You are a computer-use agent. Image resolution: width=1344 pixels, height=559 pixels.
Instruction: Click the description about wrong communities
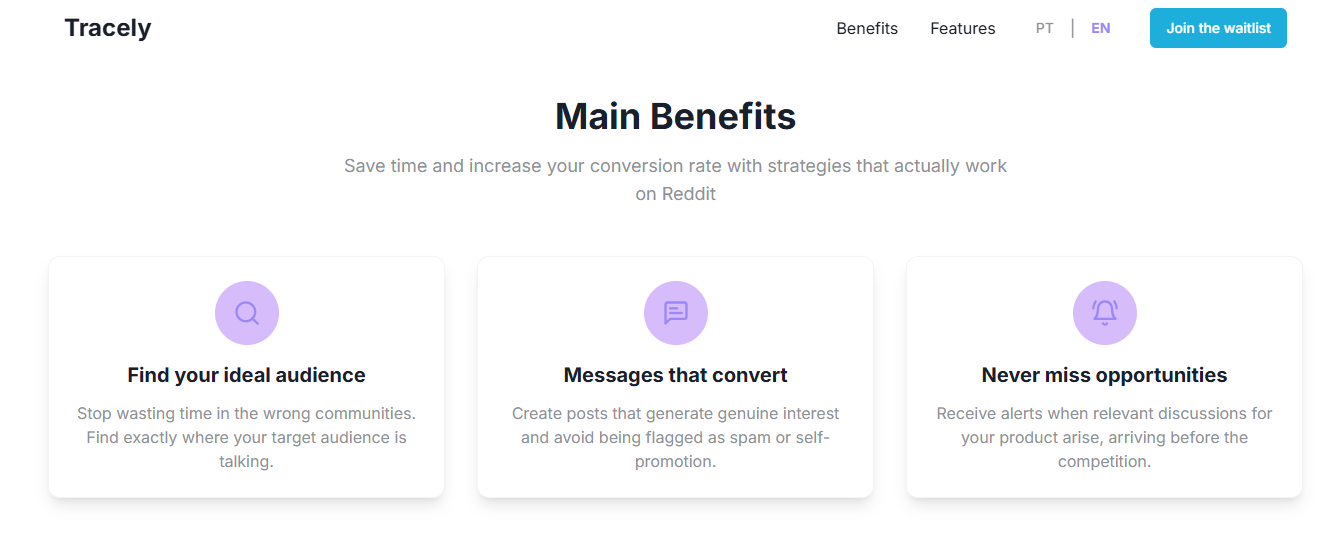(x=247, y=437)
